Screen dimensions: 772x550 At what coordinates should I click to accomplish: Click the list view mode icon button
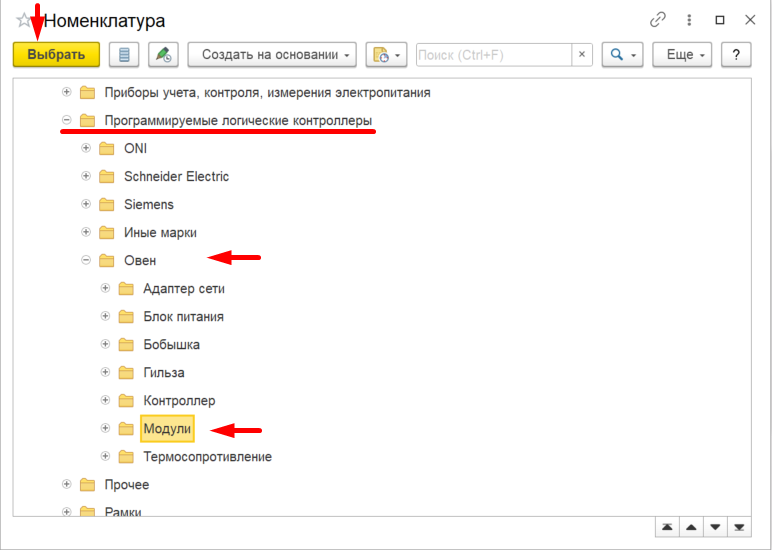pos(124,55)
